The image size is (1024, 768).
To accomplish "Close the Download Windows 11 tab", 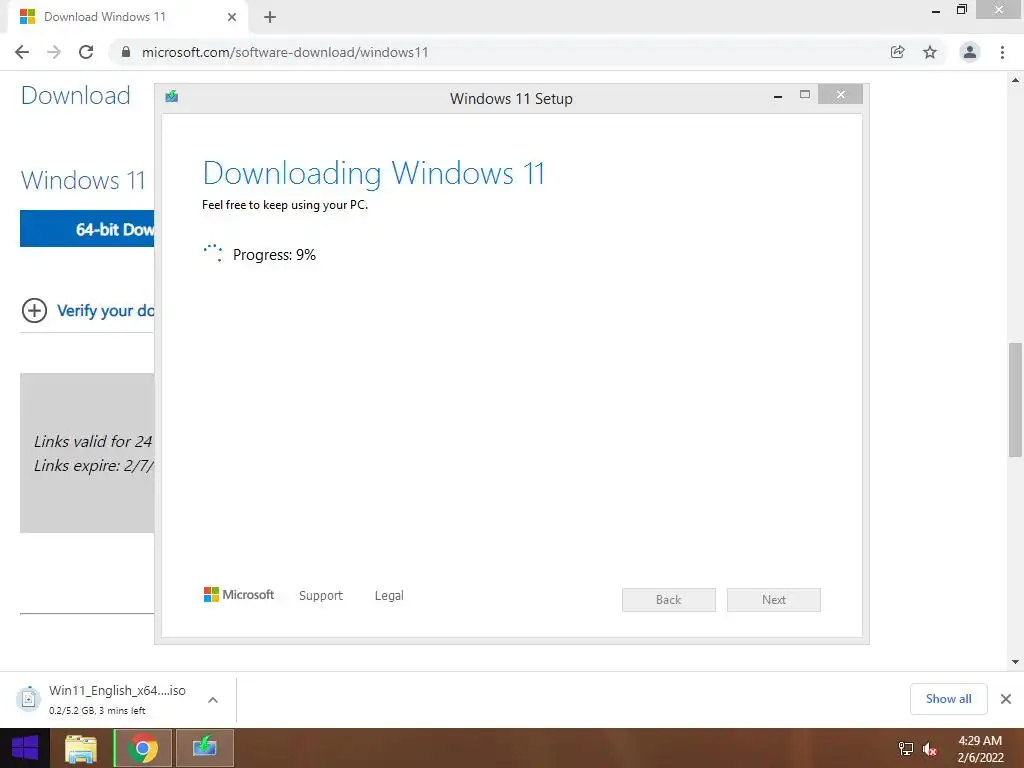I will [232, 17].
